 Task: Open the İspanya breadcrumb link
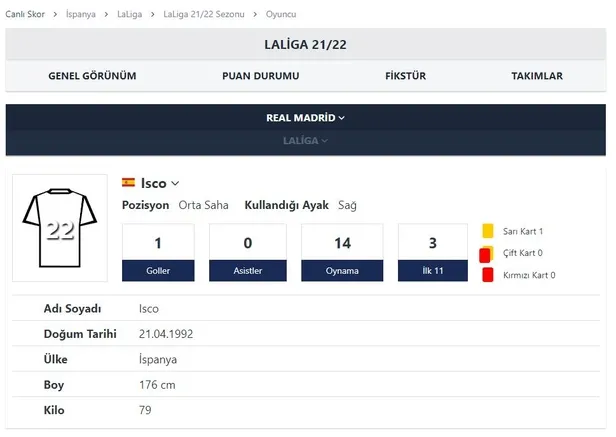click(83, 15)
